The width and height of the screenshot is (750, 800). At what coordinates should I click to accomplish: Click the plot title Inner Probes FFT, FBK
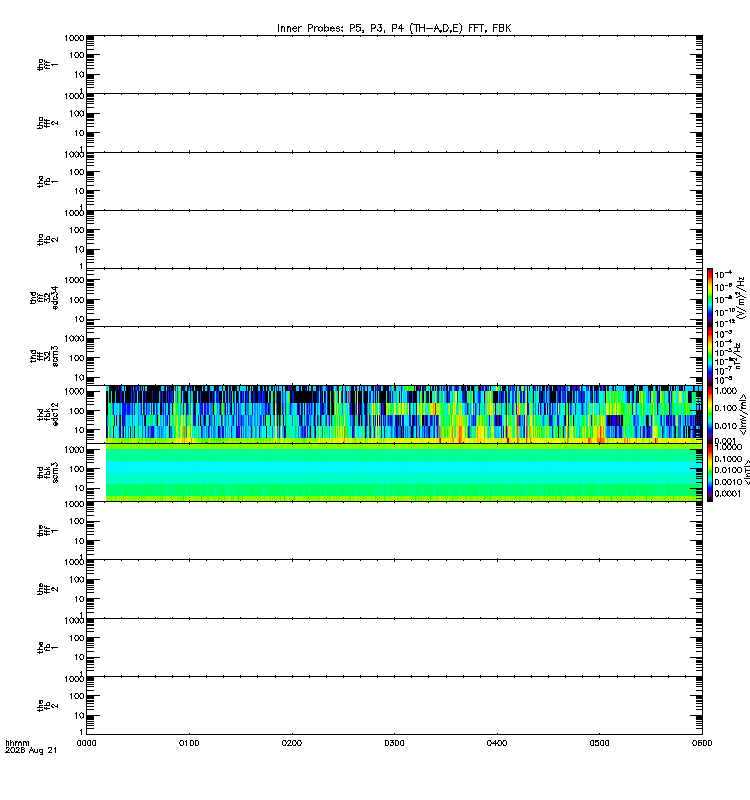coord(394,28)
